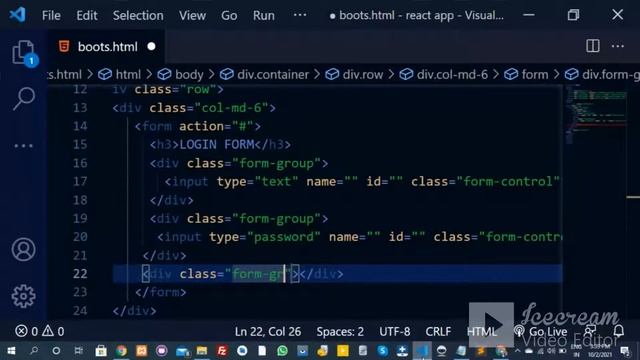Viewport: 640px width, 360px height.
Task: Click the play button overlay
Action: click(491, 325)
